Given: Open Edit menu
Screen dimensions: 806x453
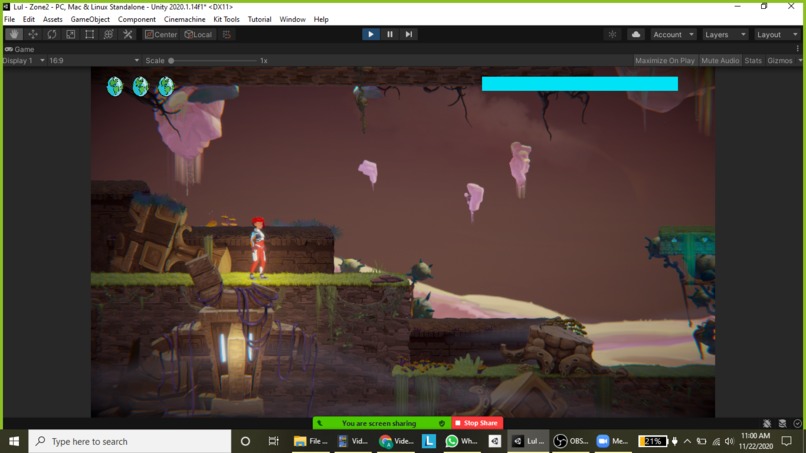Looking at the screenshot, I should point(29,19).
